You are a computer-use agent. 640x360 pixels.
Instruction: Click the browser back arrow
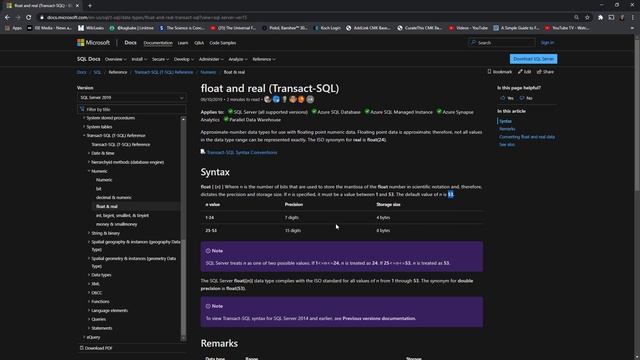pyautogui.click(x=7, y=18)
